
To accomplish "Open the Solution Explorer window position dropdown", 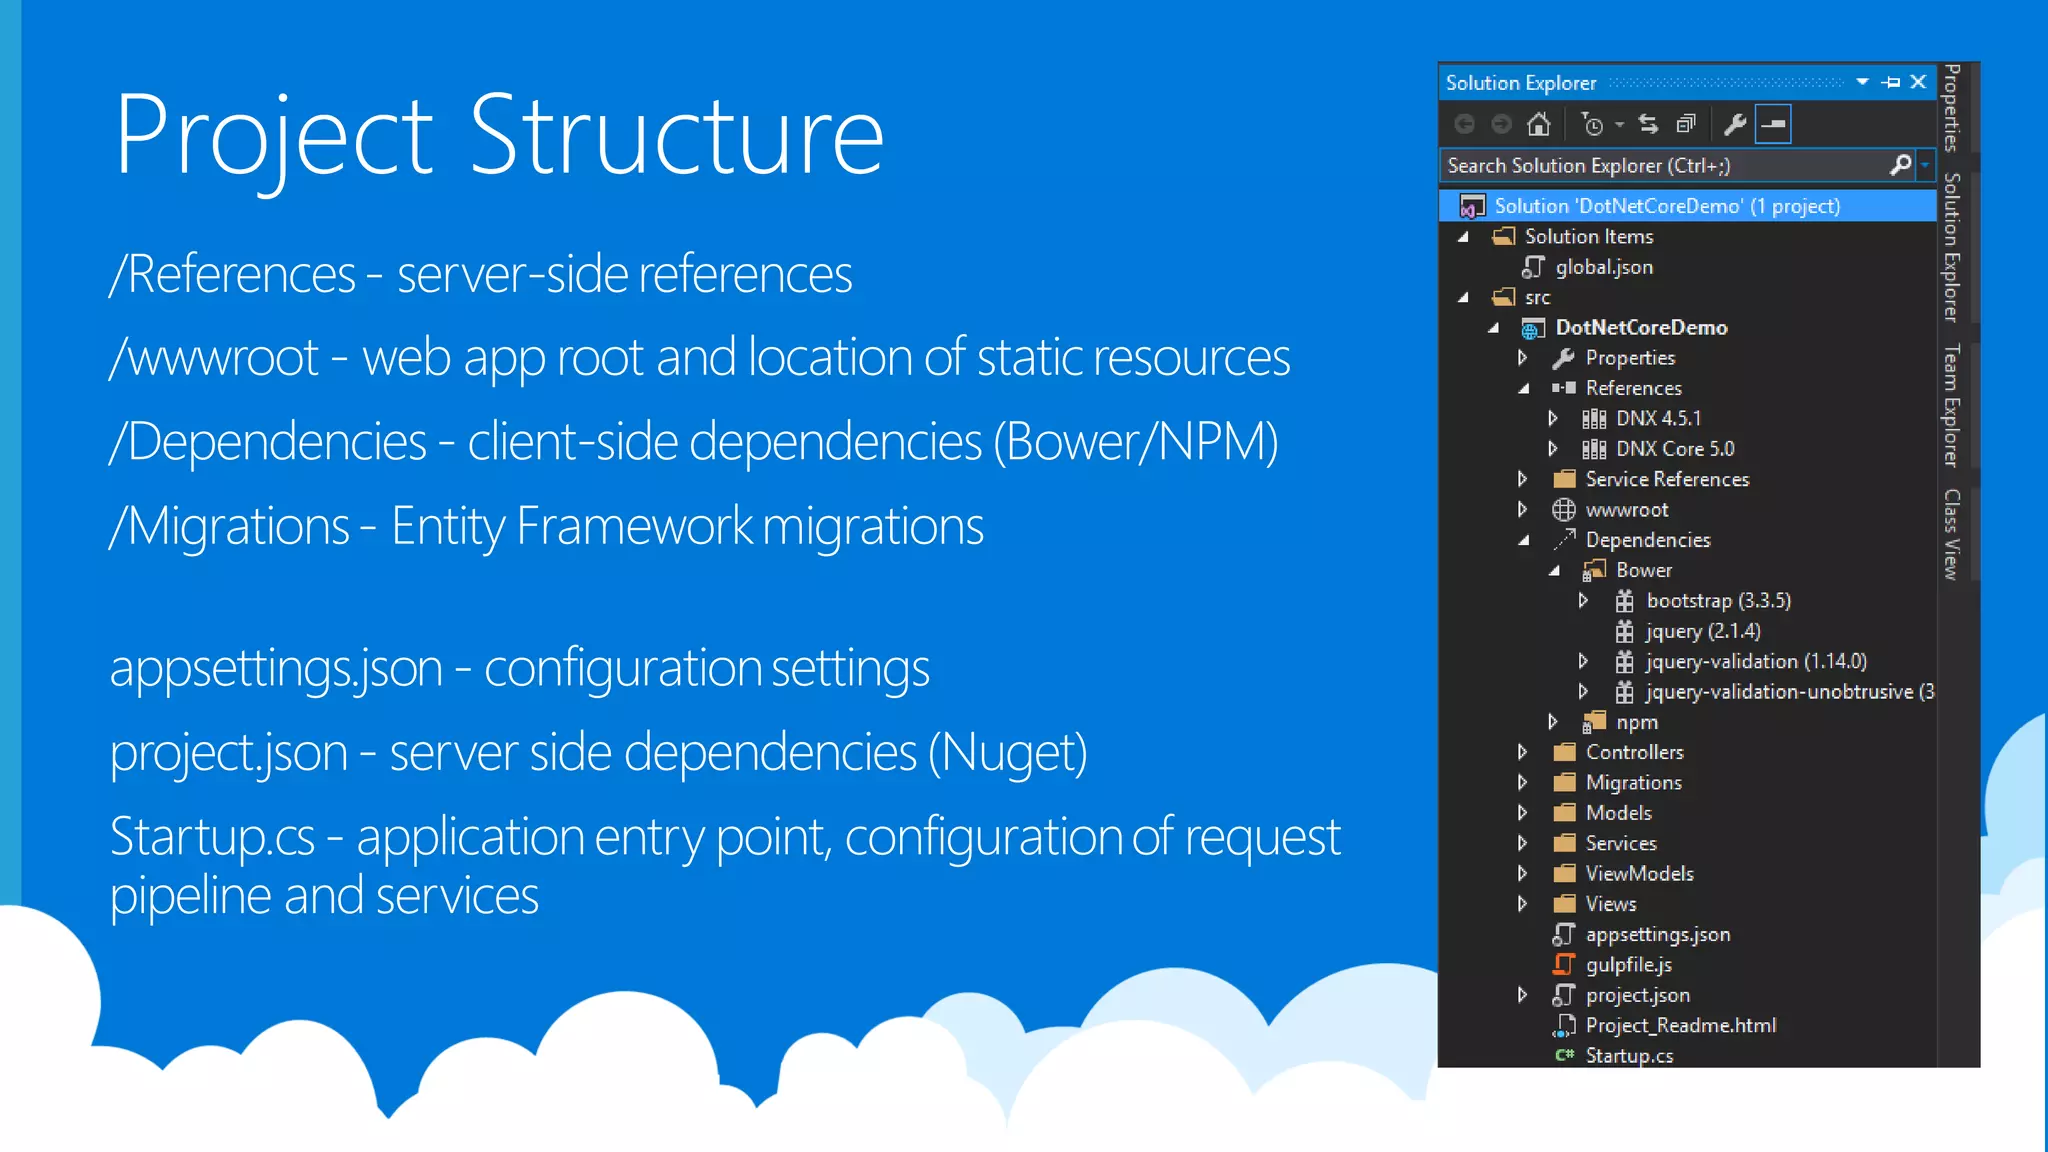I will tap(1862, 82).
